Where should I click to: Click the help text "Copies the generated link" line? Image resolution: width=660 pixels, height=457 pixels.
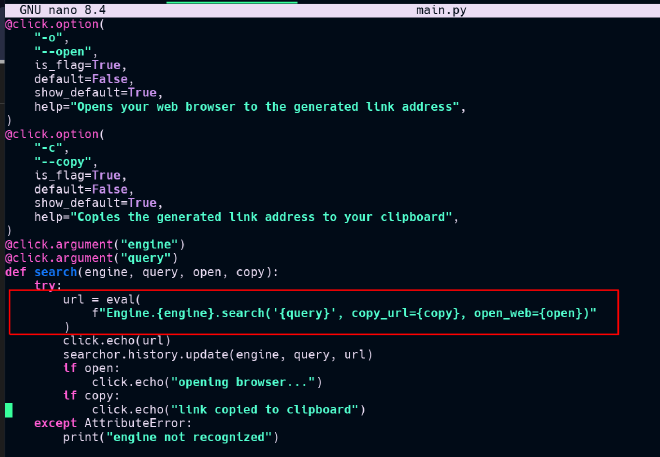246,217
